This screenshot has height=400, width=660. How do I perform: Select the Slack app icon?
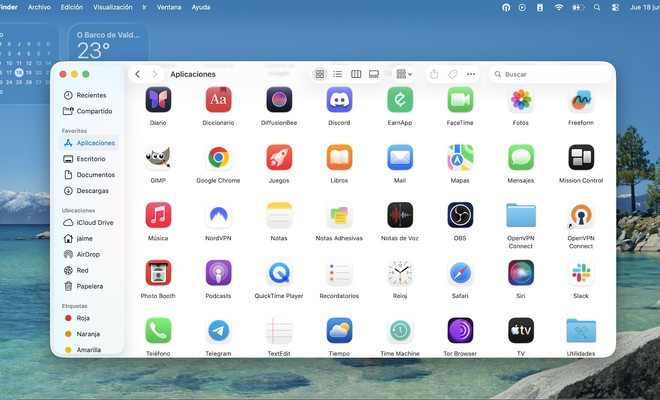click(581, 273)
